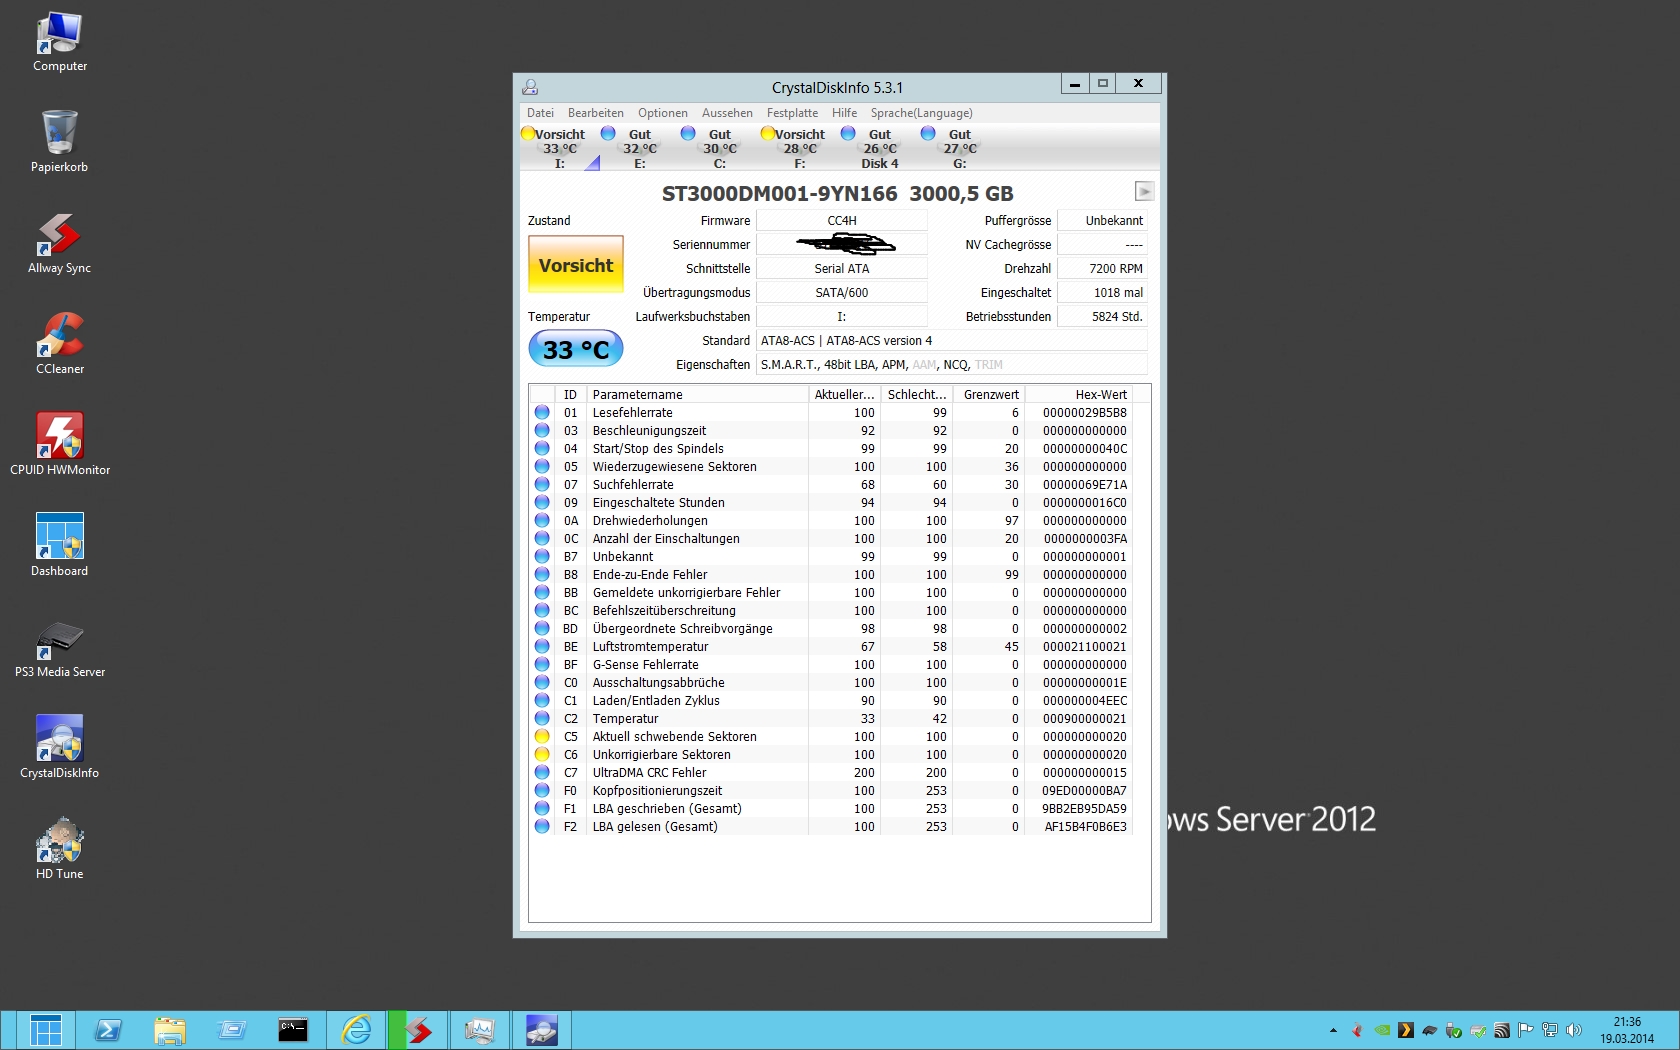
Task: Click blue icon of UltraDMA CRC Fehler
Action: tap(542, 772)
